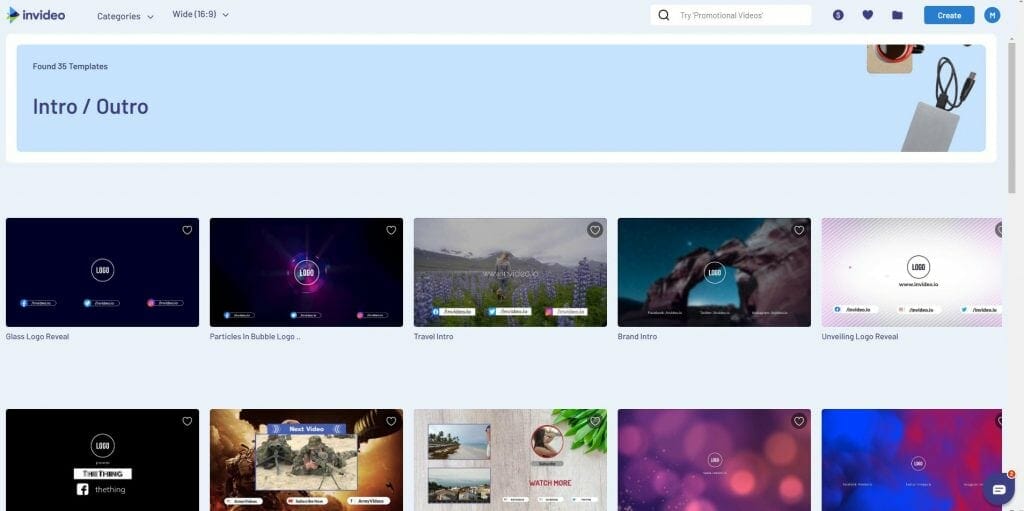1024x511 pixels.
Task: Favorite the Glass Logo Reveal template
Action: click(x=187, y=230)
